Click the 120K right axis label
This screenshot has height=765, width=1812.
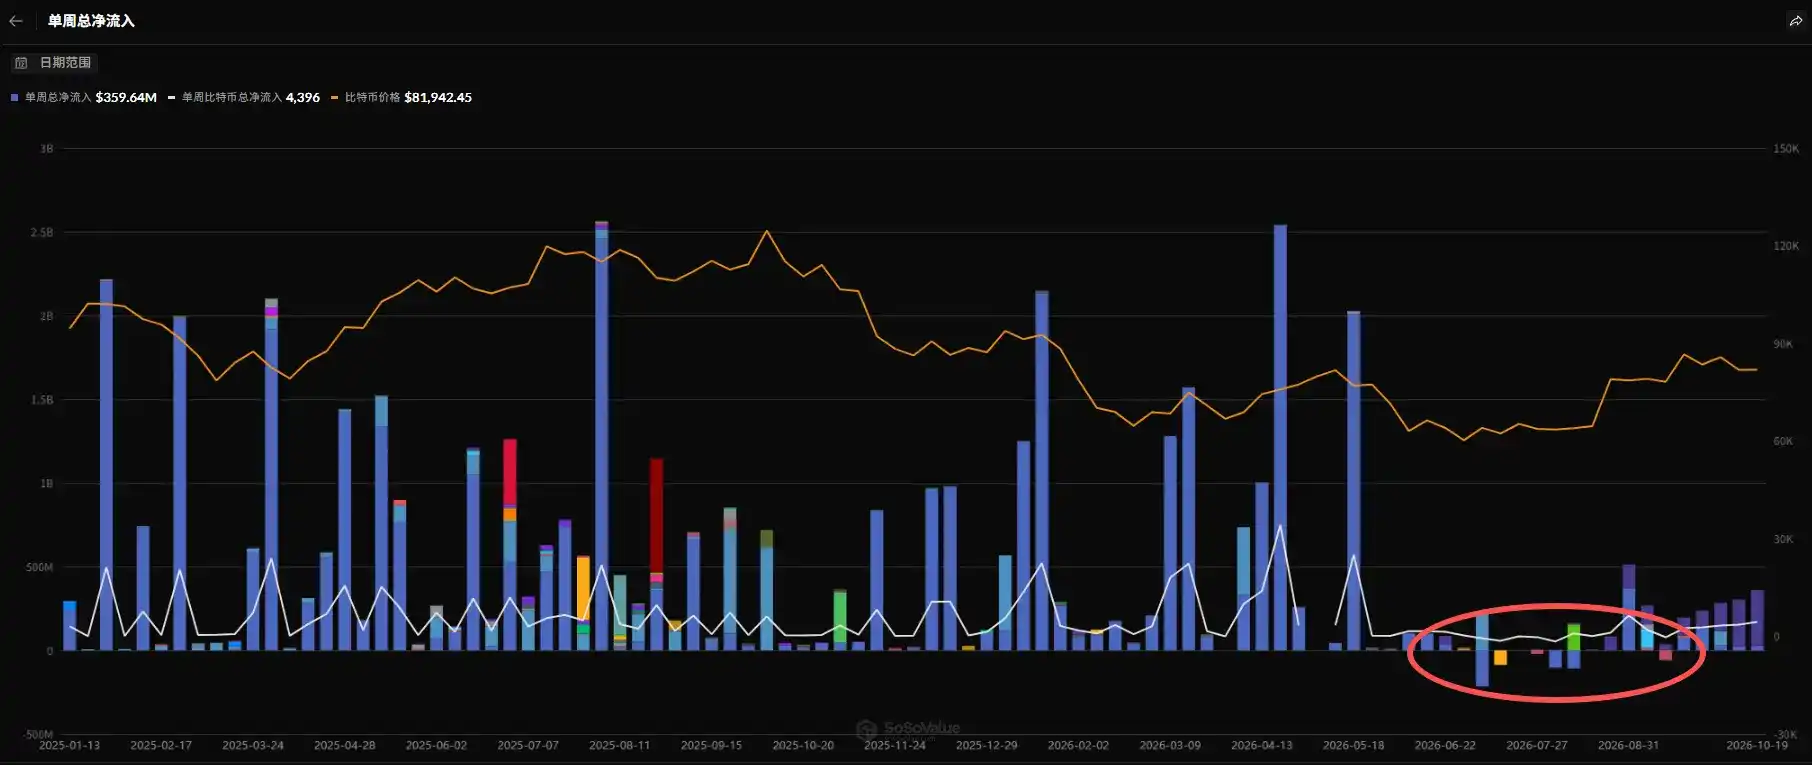pos(1786,246)
